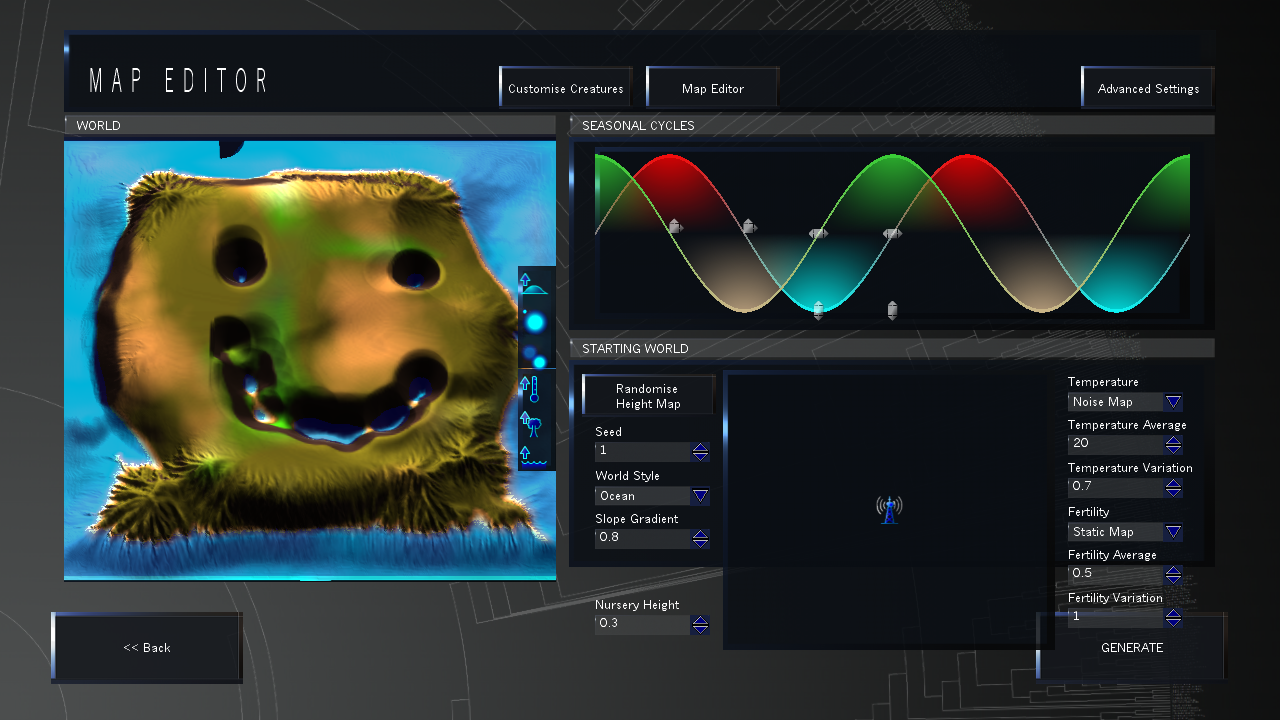The height and width of the screenshot is (720, 1280).
Task: Click the "Temperature Average" label
Action: [x=1127, y=425]
